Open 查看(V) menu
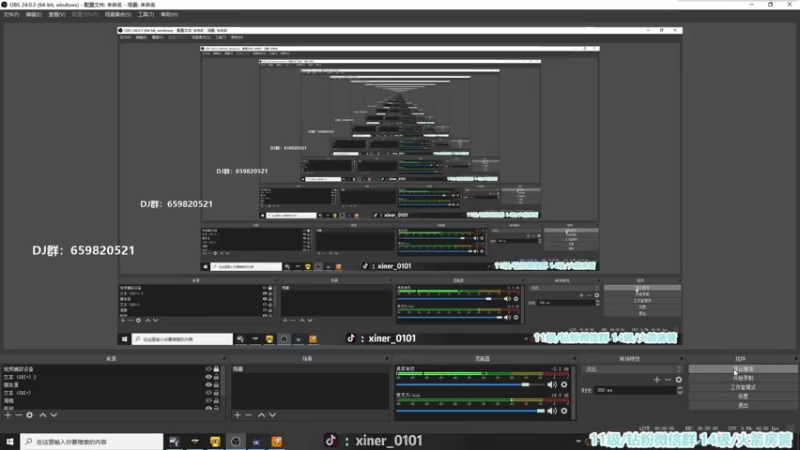Viewport: 800px width, 450px height. [x=57, y=15]
